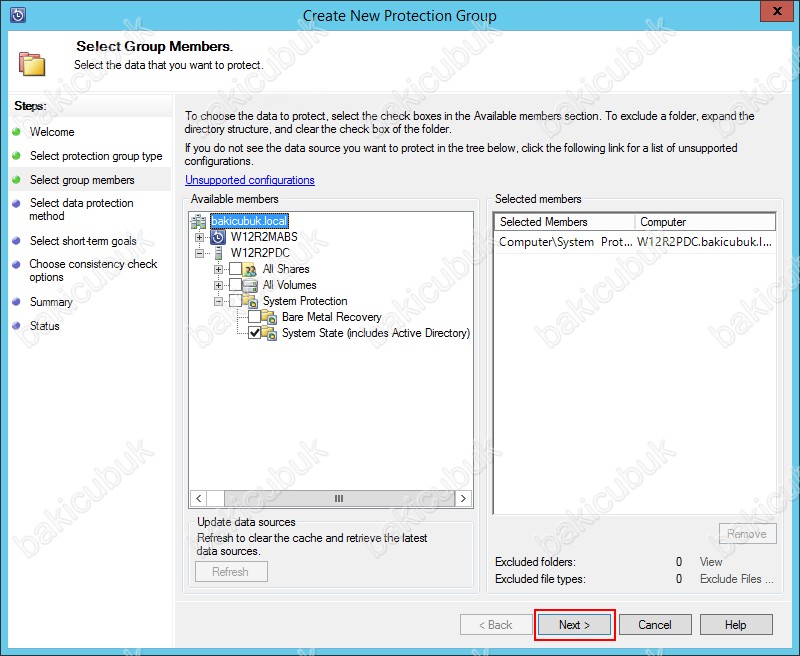Viewport: 800px width, 656px height.
Task: Click the System State item icon
Action: coord(269,333)
